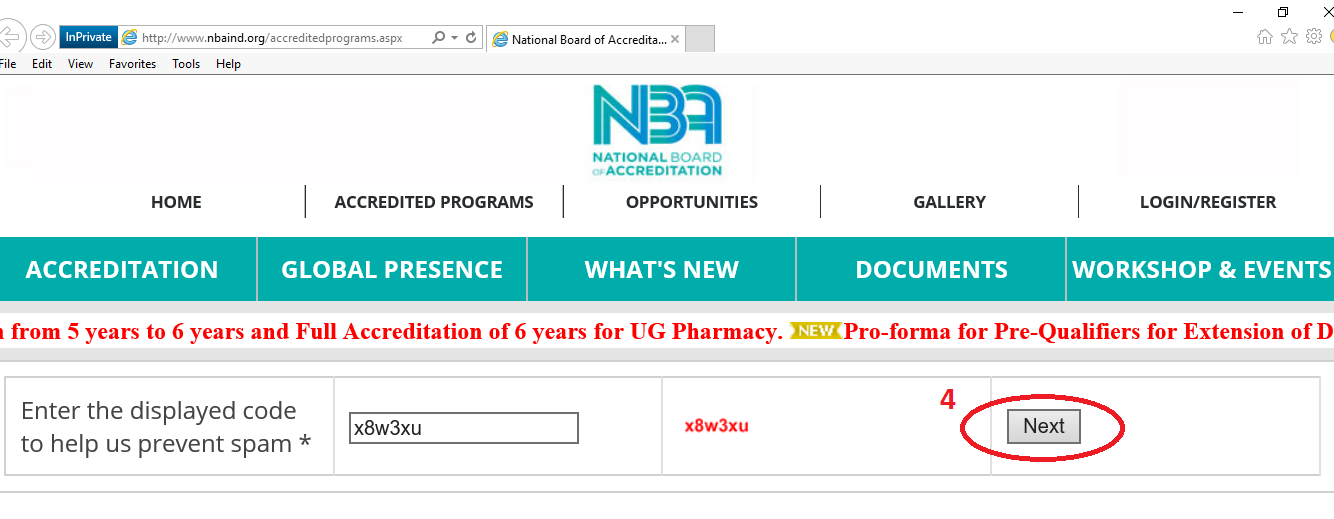Open the LOGIN/REGISTER link

(x=1207, y=202)
